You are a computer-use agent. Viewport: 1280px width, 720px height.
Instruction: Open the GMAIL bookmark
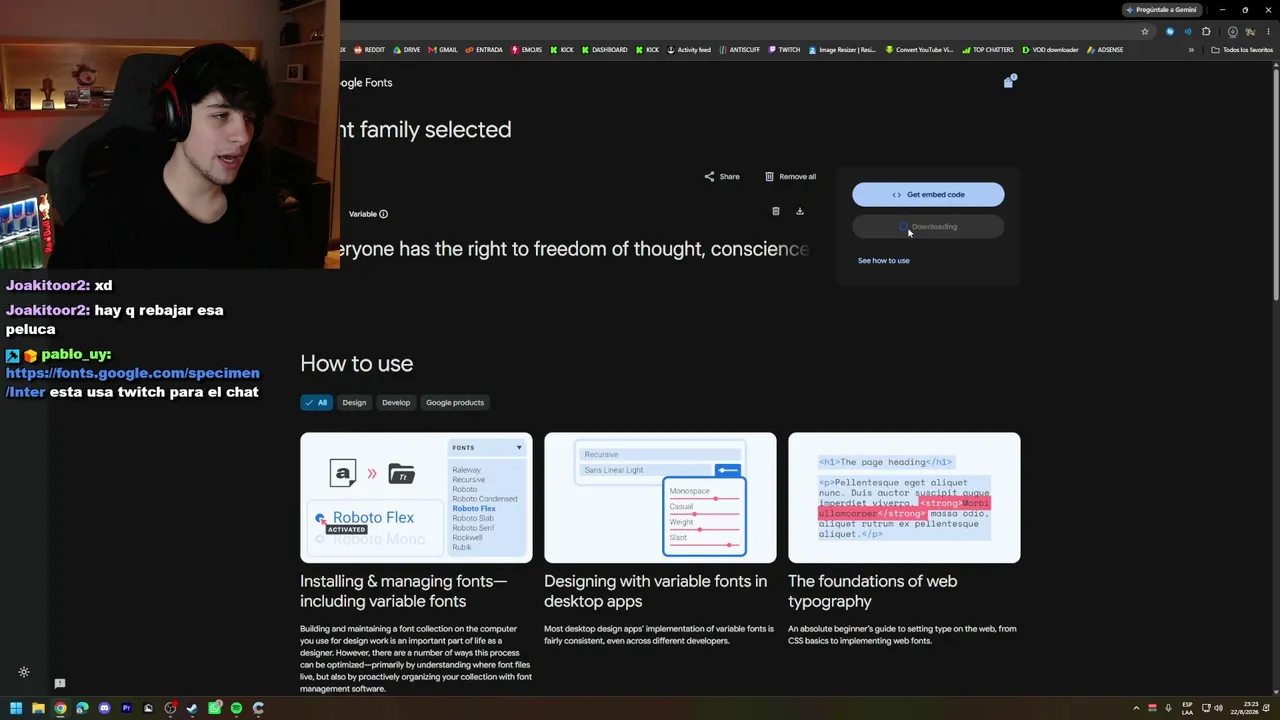point(442,50)
